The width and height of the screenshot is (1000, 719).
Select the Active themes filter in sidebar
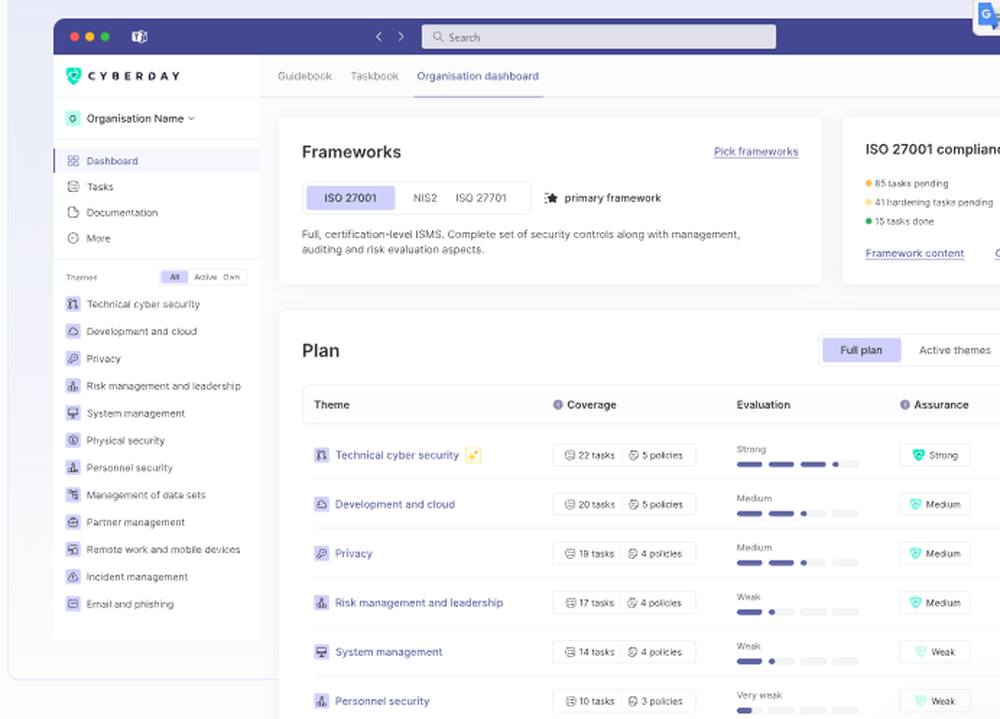pos(205,277)
